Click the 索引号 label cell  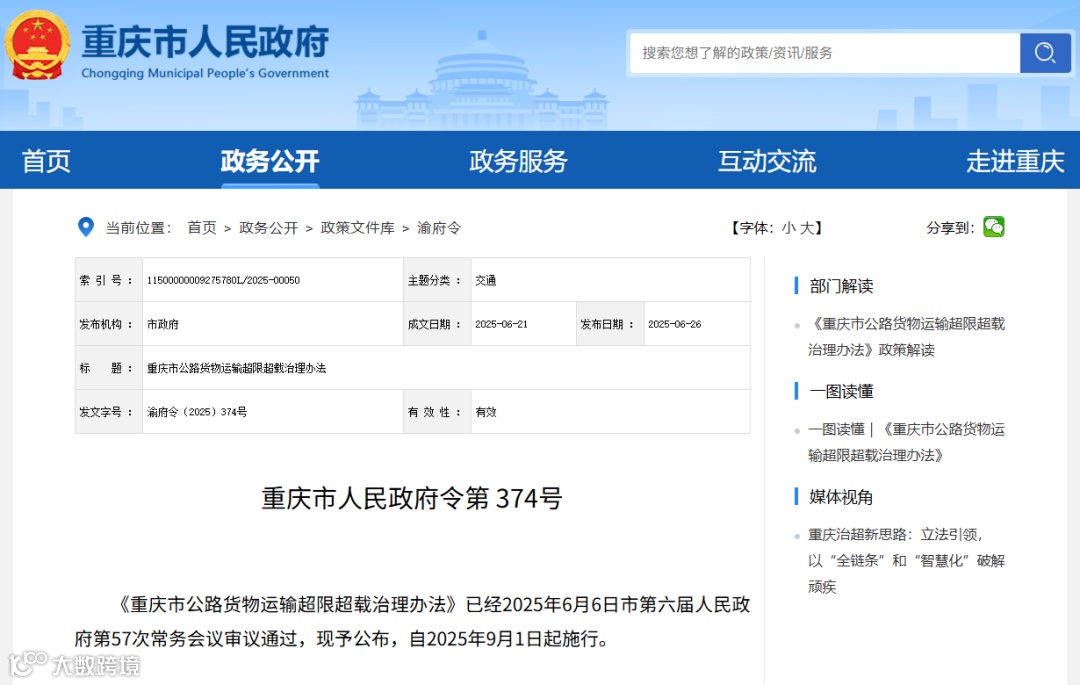point(108,280)
